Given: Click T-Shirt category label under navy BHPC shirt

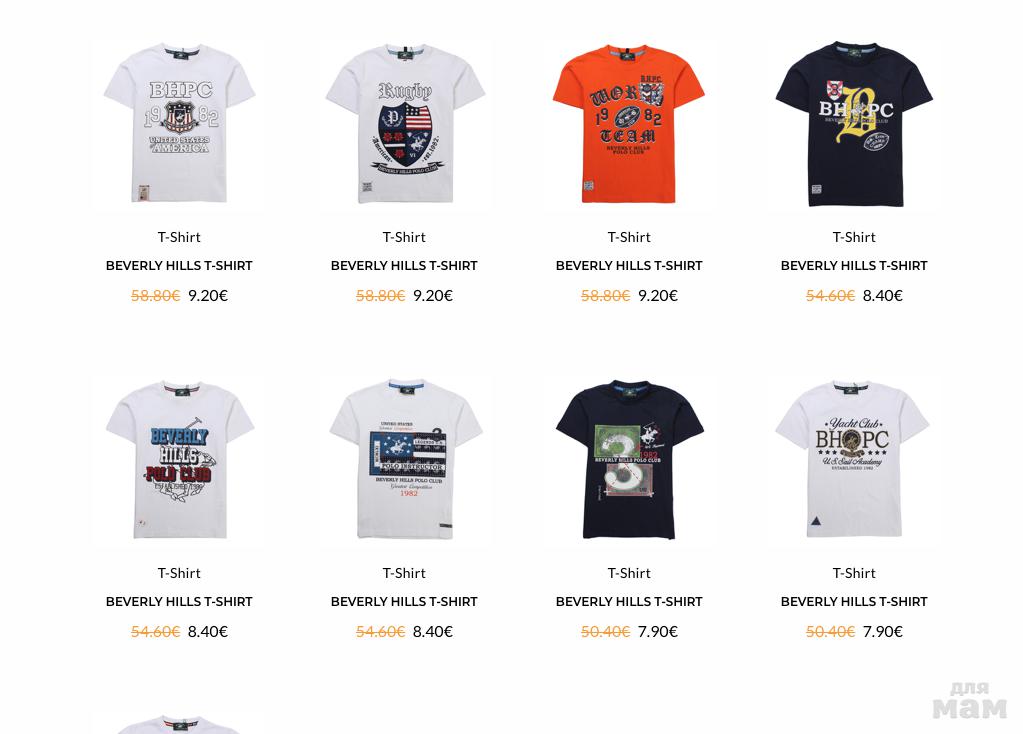Looking at the screenshot, I should point(854,237).
